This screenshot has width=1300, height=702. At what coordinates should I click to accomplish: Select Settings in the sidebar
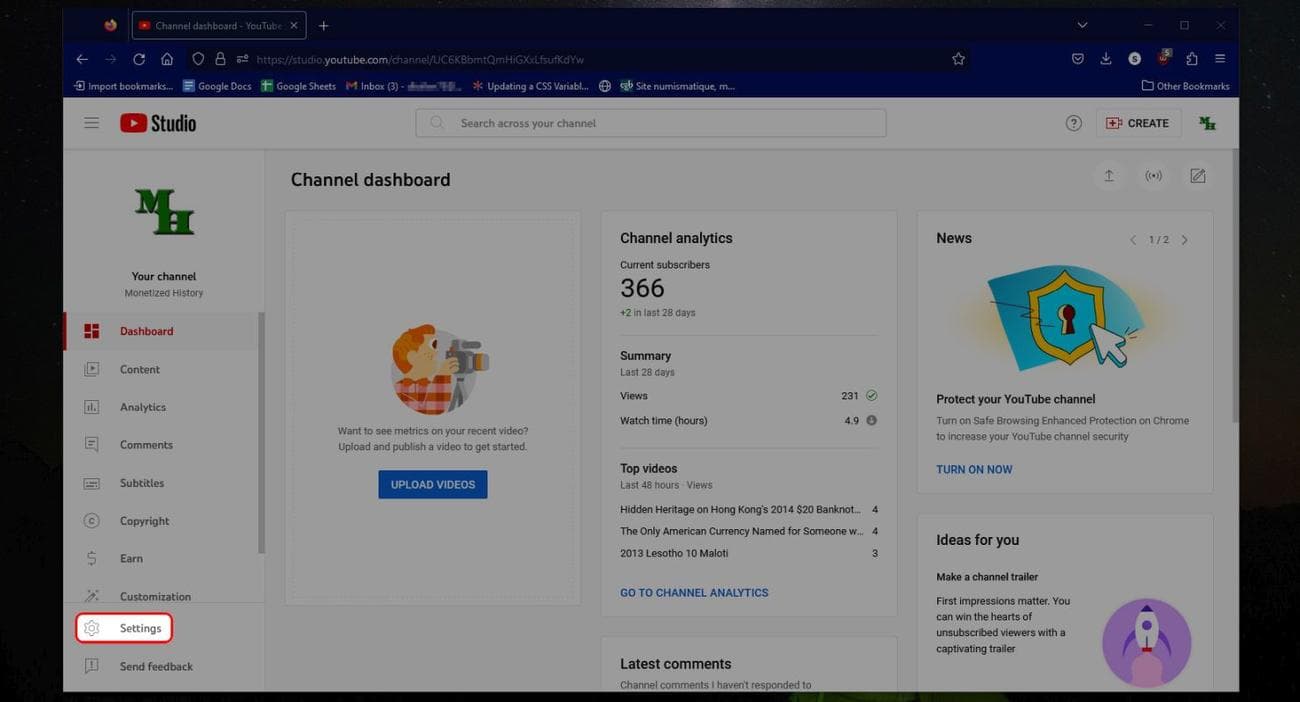(139, 628)
